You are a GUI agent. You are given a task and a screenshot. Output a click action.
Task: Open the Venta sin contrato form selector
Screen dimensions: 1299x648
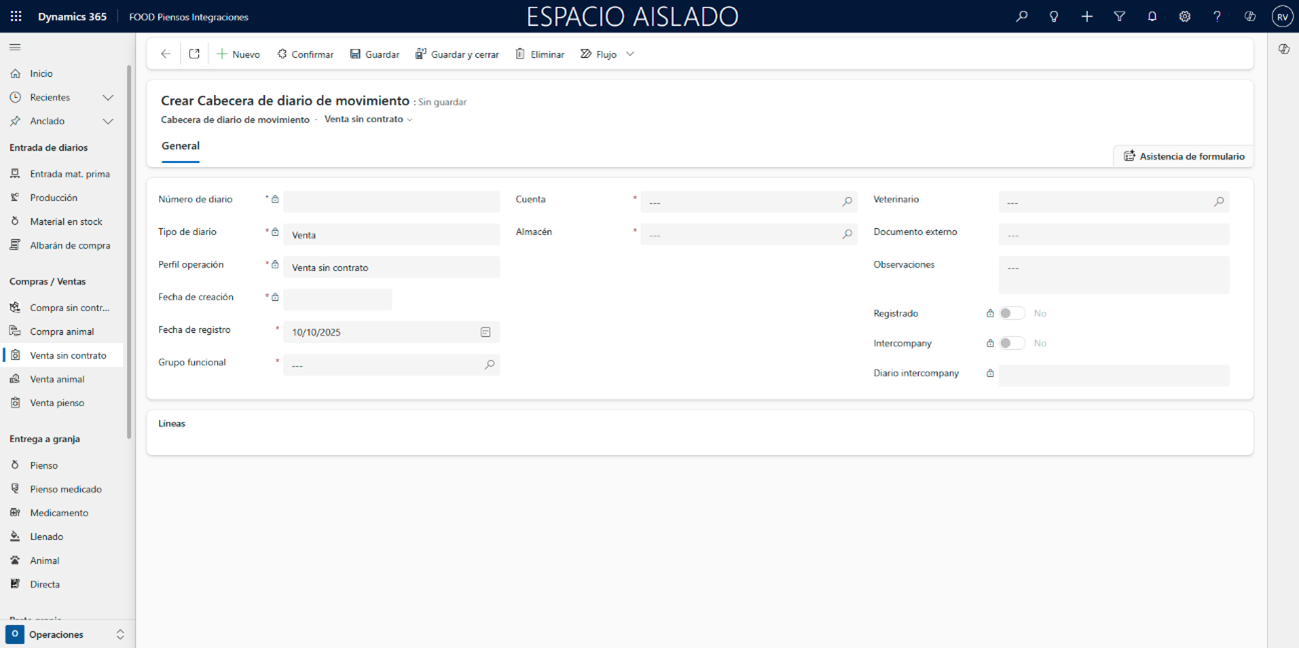(368, 119)
